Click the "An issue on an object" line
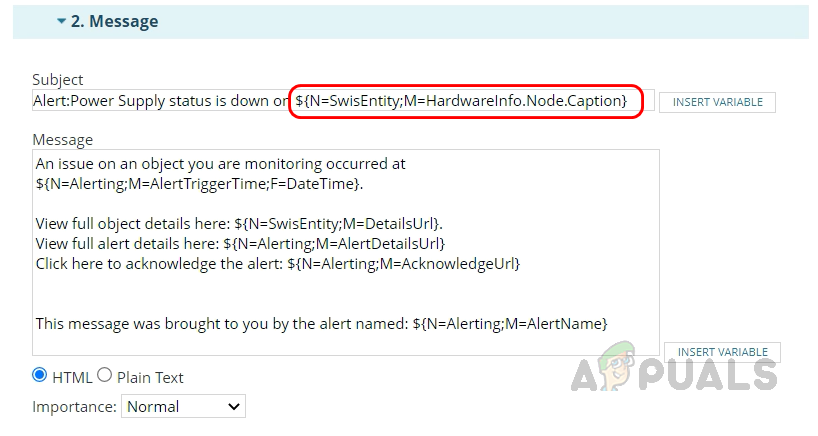Viewport: 818px width, 436px height. pyautogui.click(x=220, y=164)
